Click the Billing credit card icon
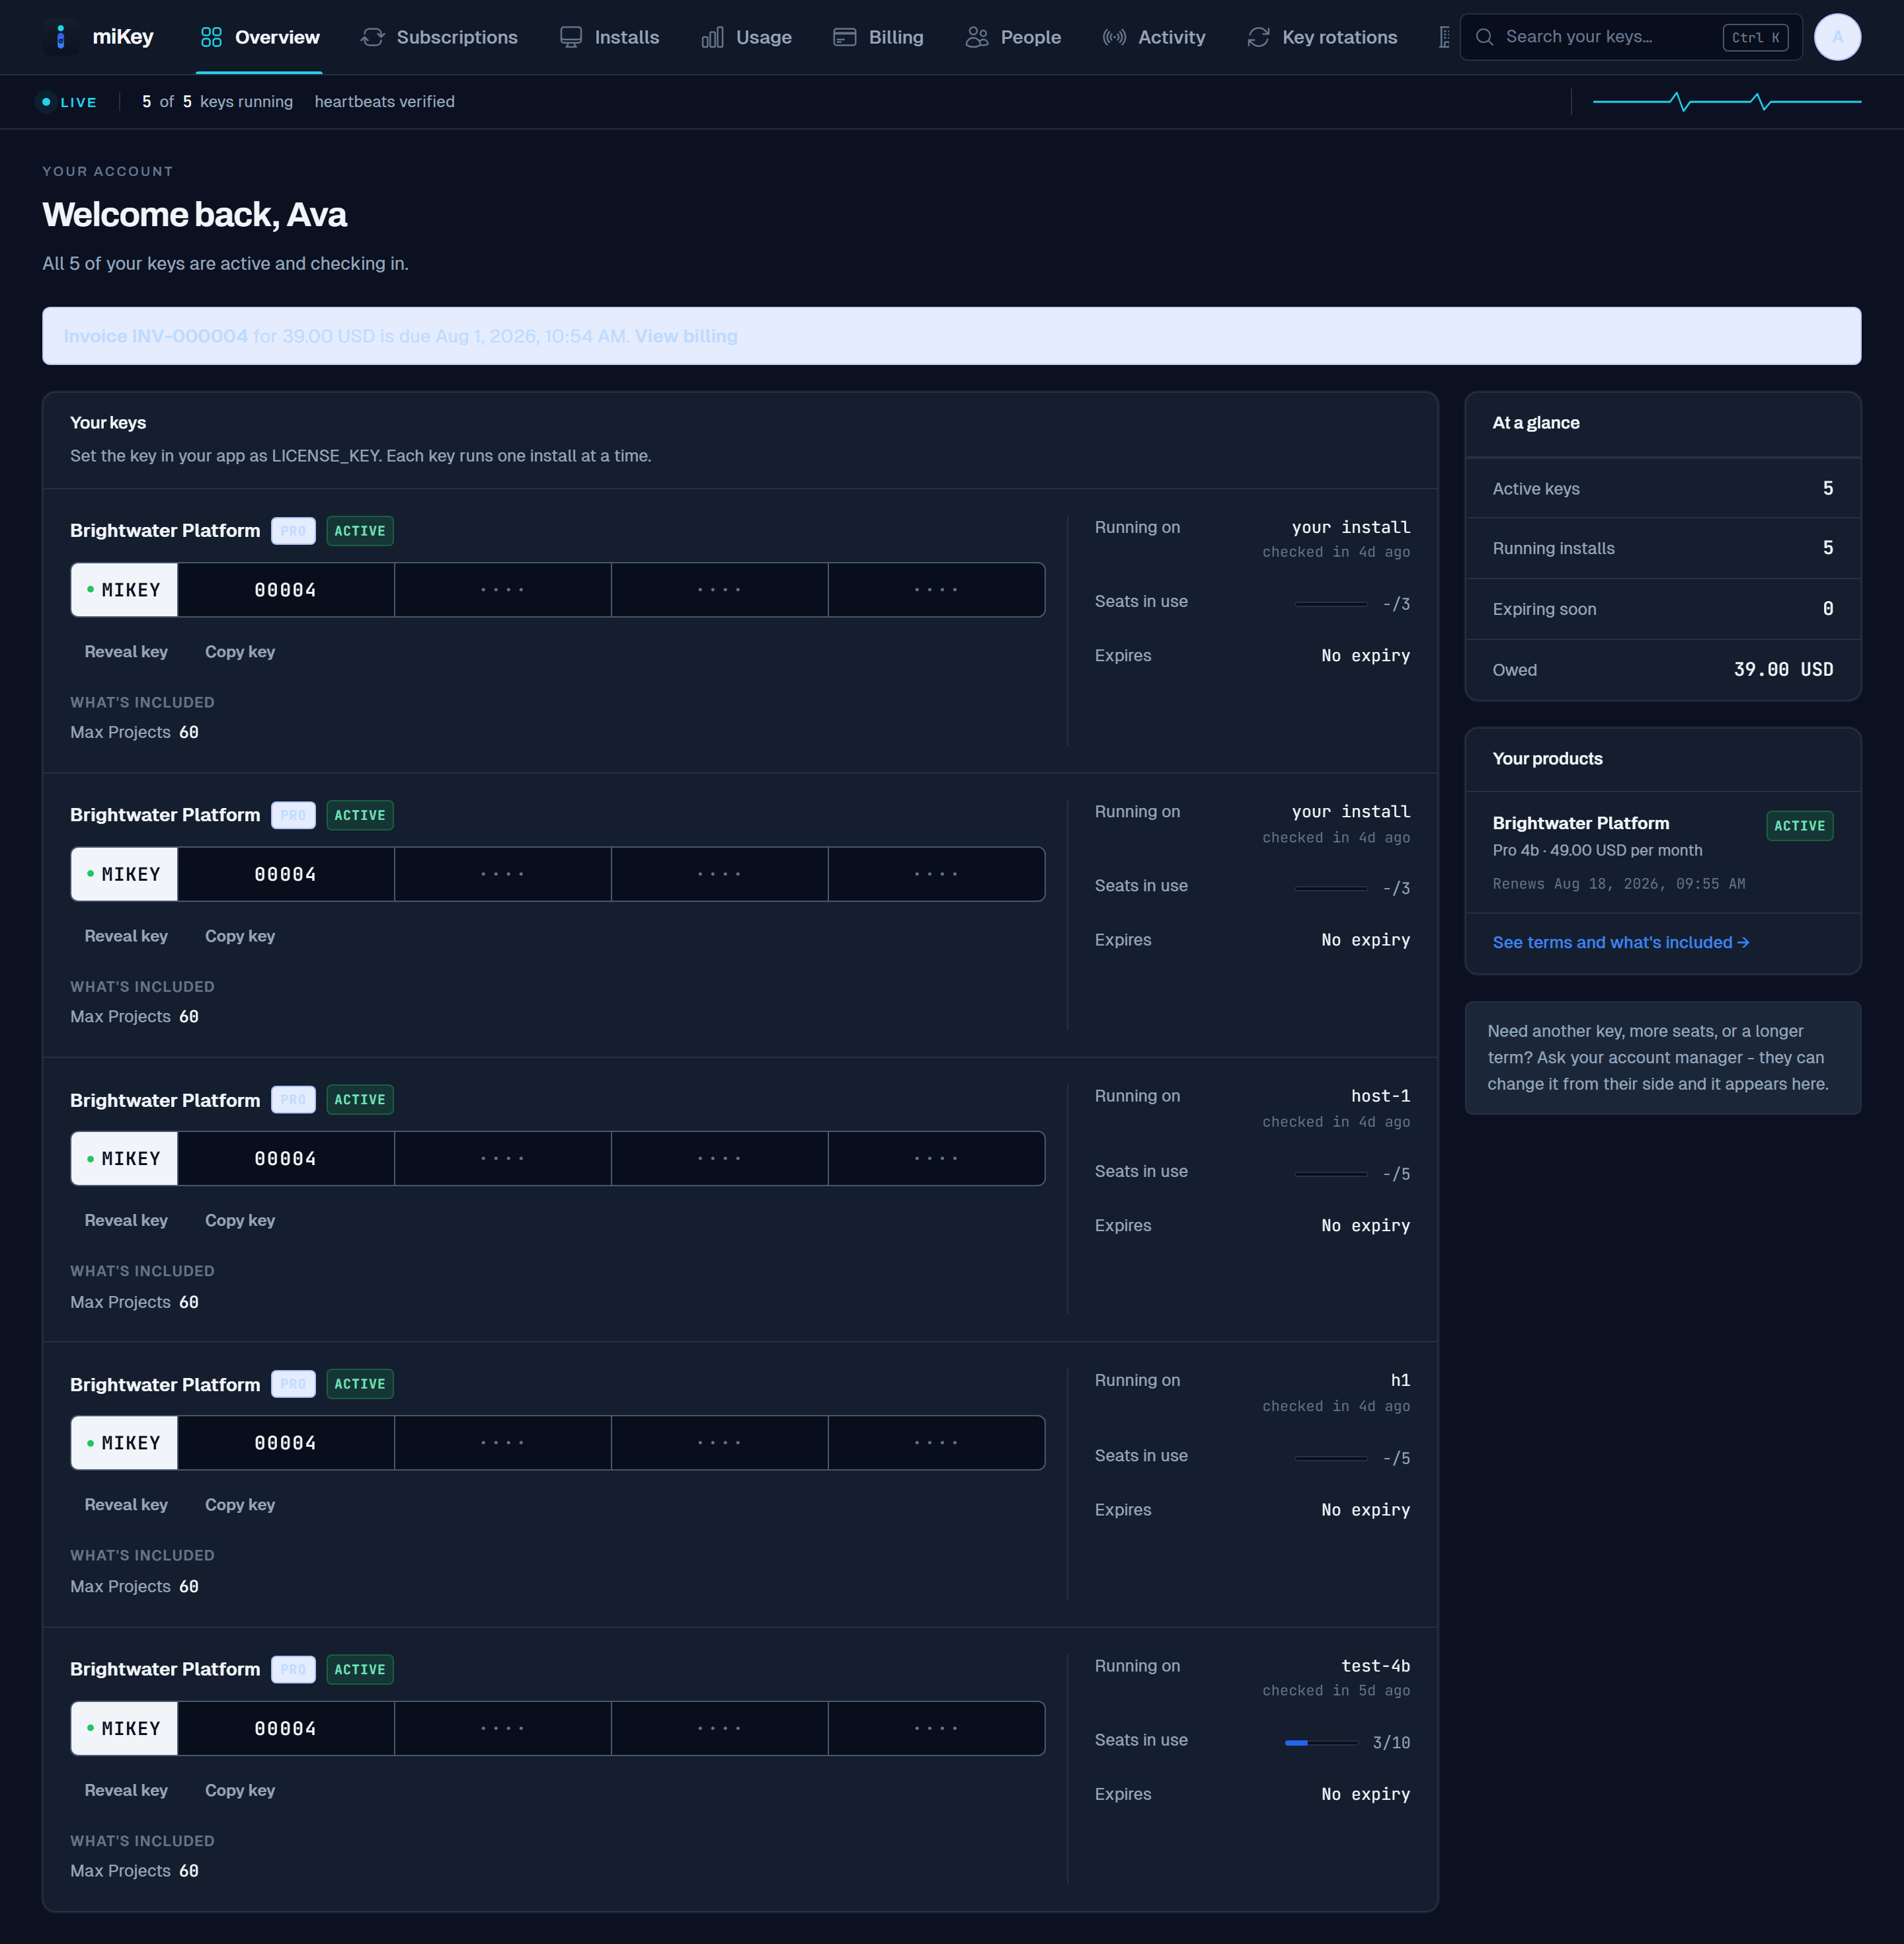Viewport: 1904px width, 1944px height. (845, 37)
